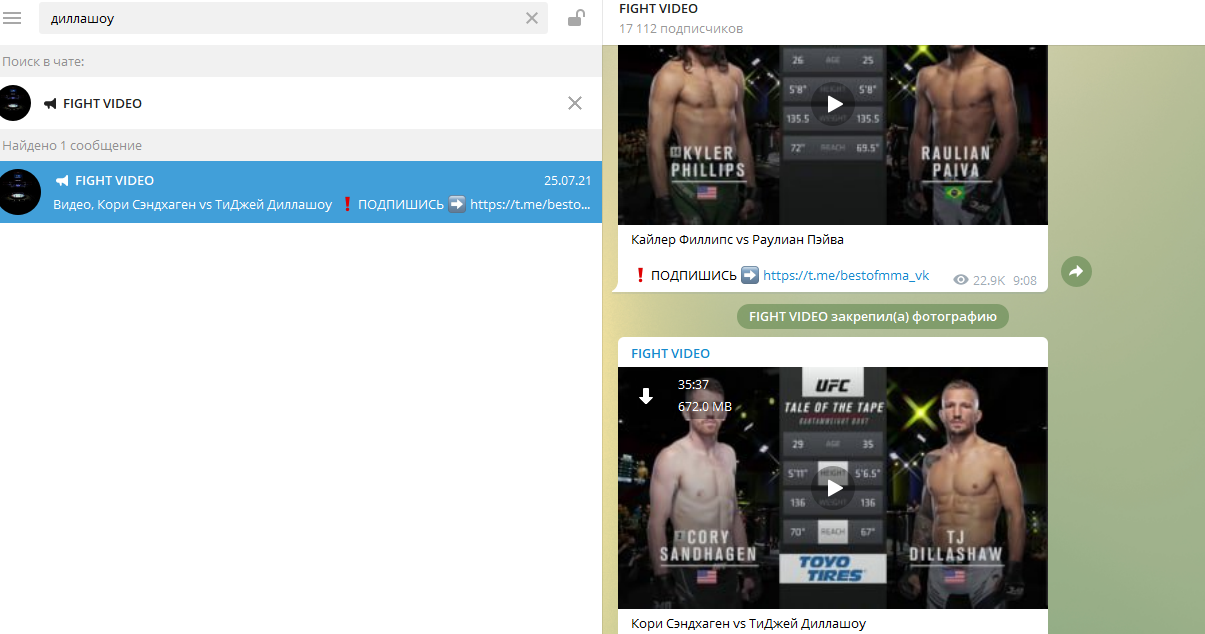This screenshot has width=1205, height=634.
Task: Remove the FIGHT VIDEO chat search filter
Action: (575, 103)
